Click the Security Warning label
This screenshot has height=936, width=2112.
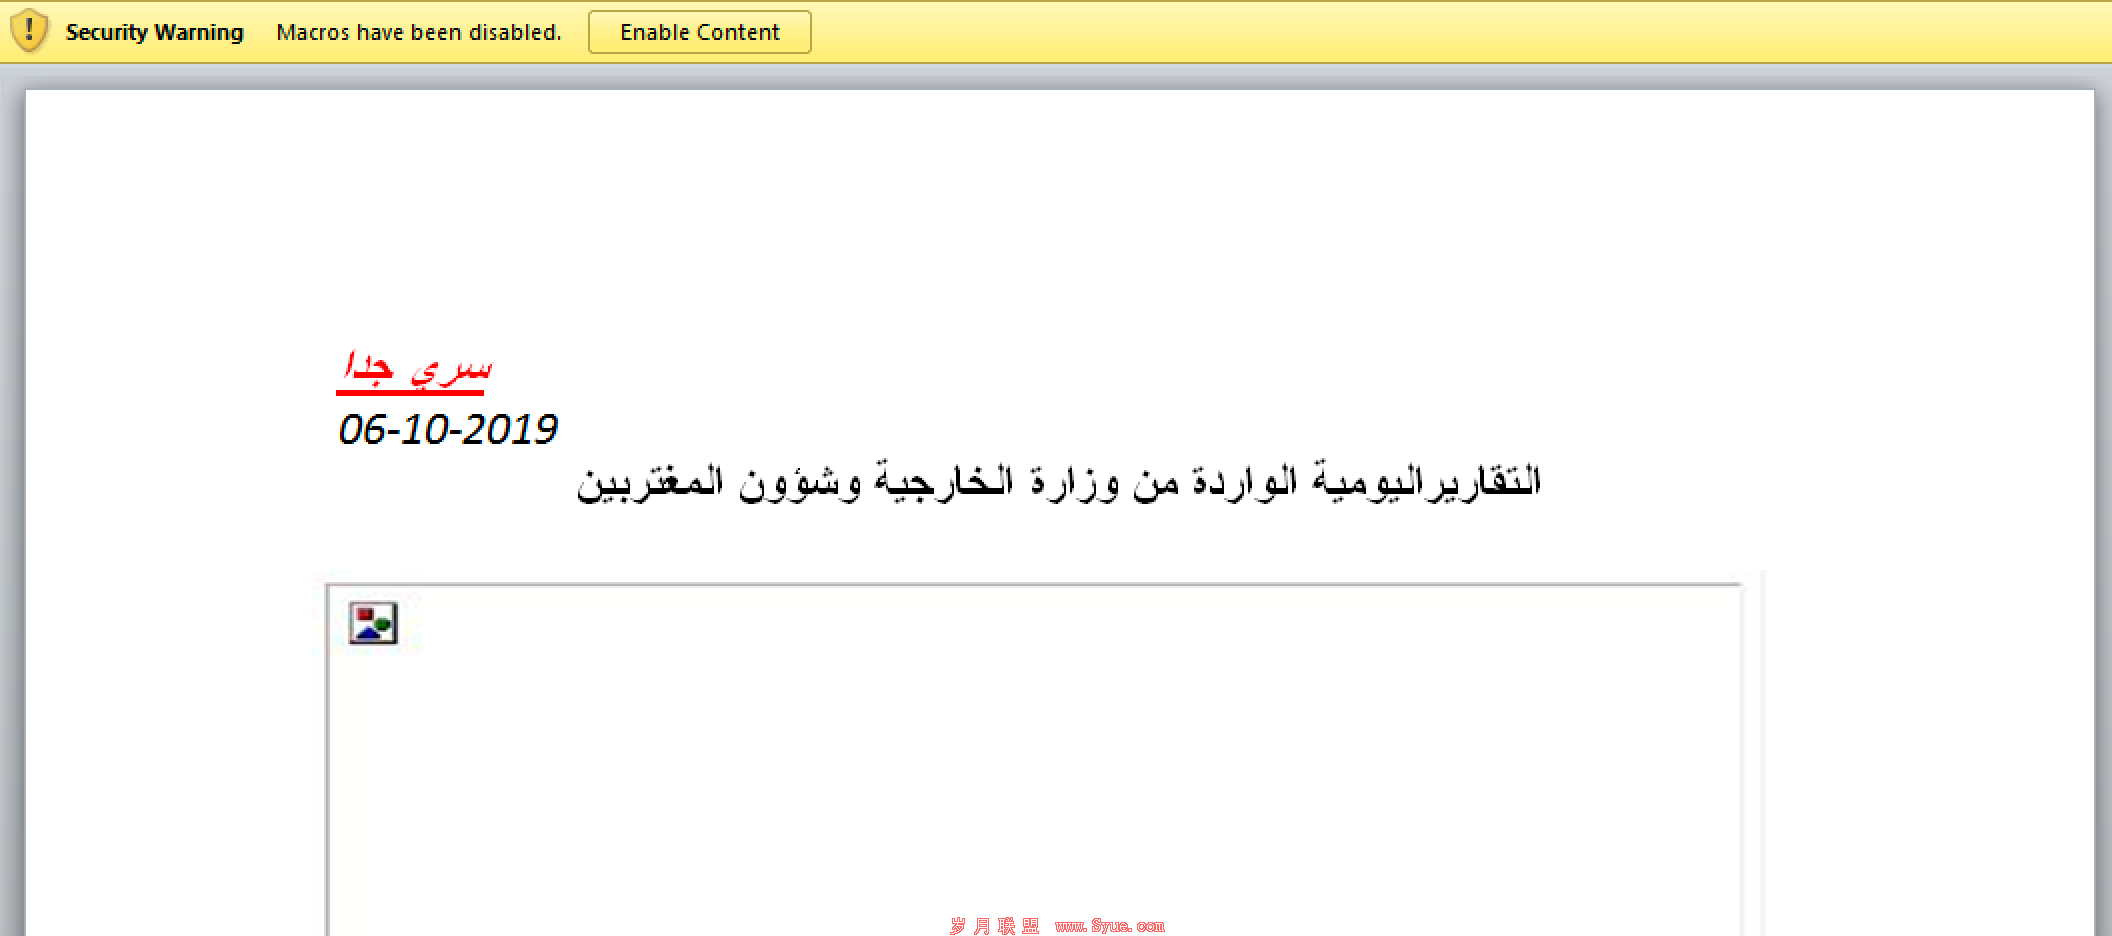click(154, 32)
